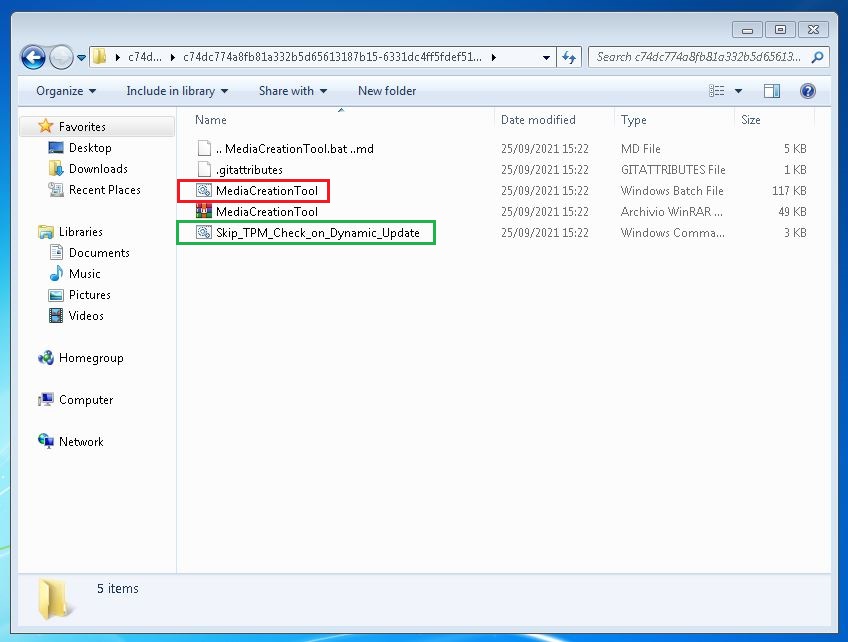The height and width of the screenshot is (642, 848).
Task: Open the Share with menu
Action: [x=293, y=91]
